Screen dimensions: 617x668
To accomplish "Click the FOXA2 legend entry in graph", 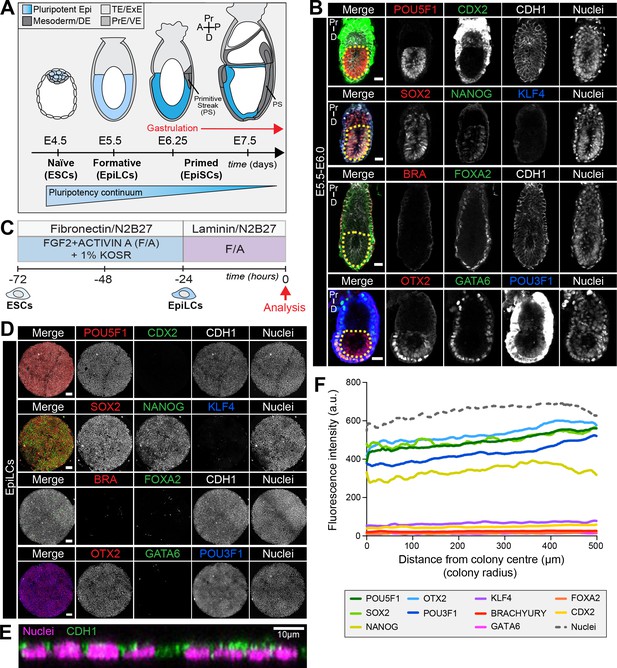I will coord(577,599).
